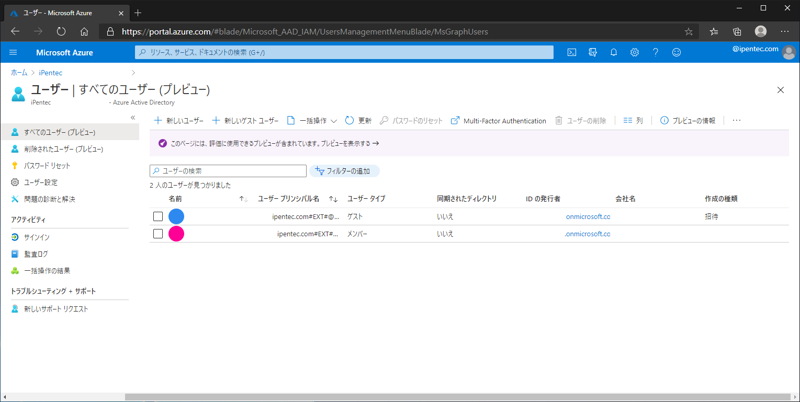Add this page to favorites via the star
Viewport: 800px width, 402px height.
[x=688, y=32]
